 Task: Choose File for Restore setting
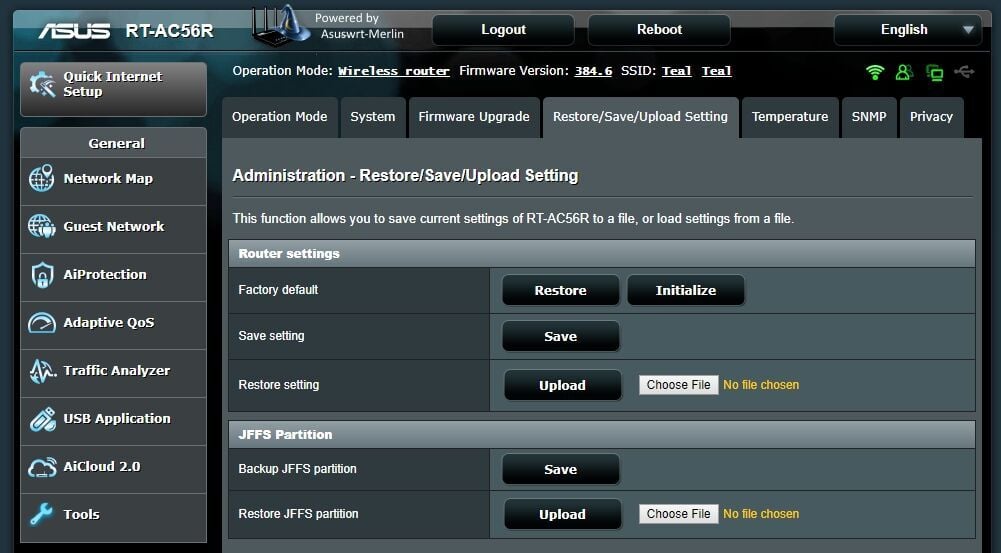pos(679,384)
